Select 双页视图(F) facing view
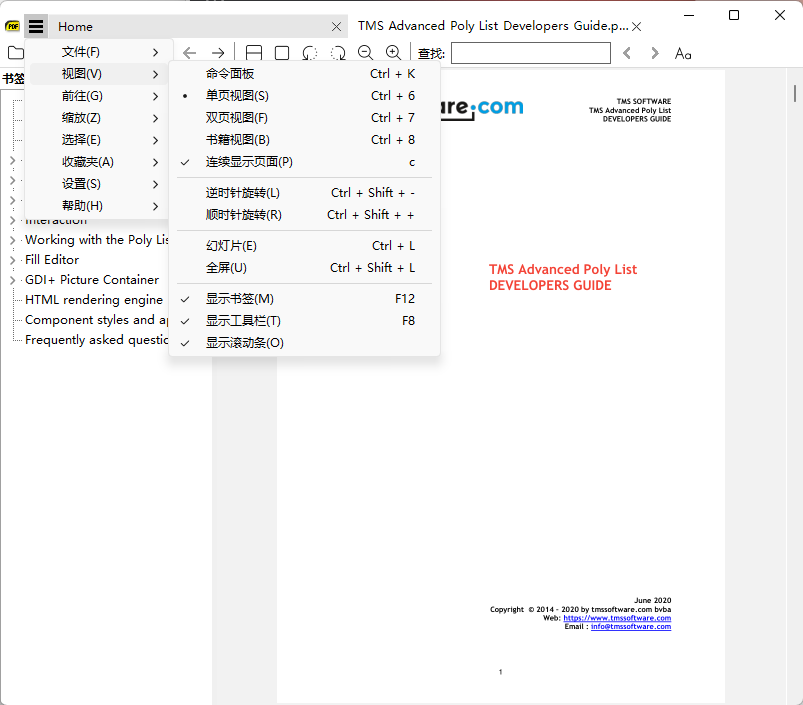Viewport: 803px width, 705px height. pyautogui.click(x=304, y=118)
